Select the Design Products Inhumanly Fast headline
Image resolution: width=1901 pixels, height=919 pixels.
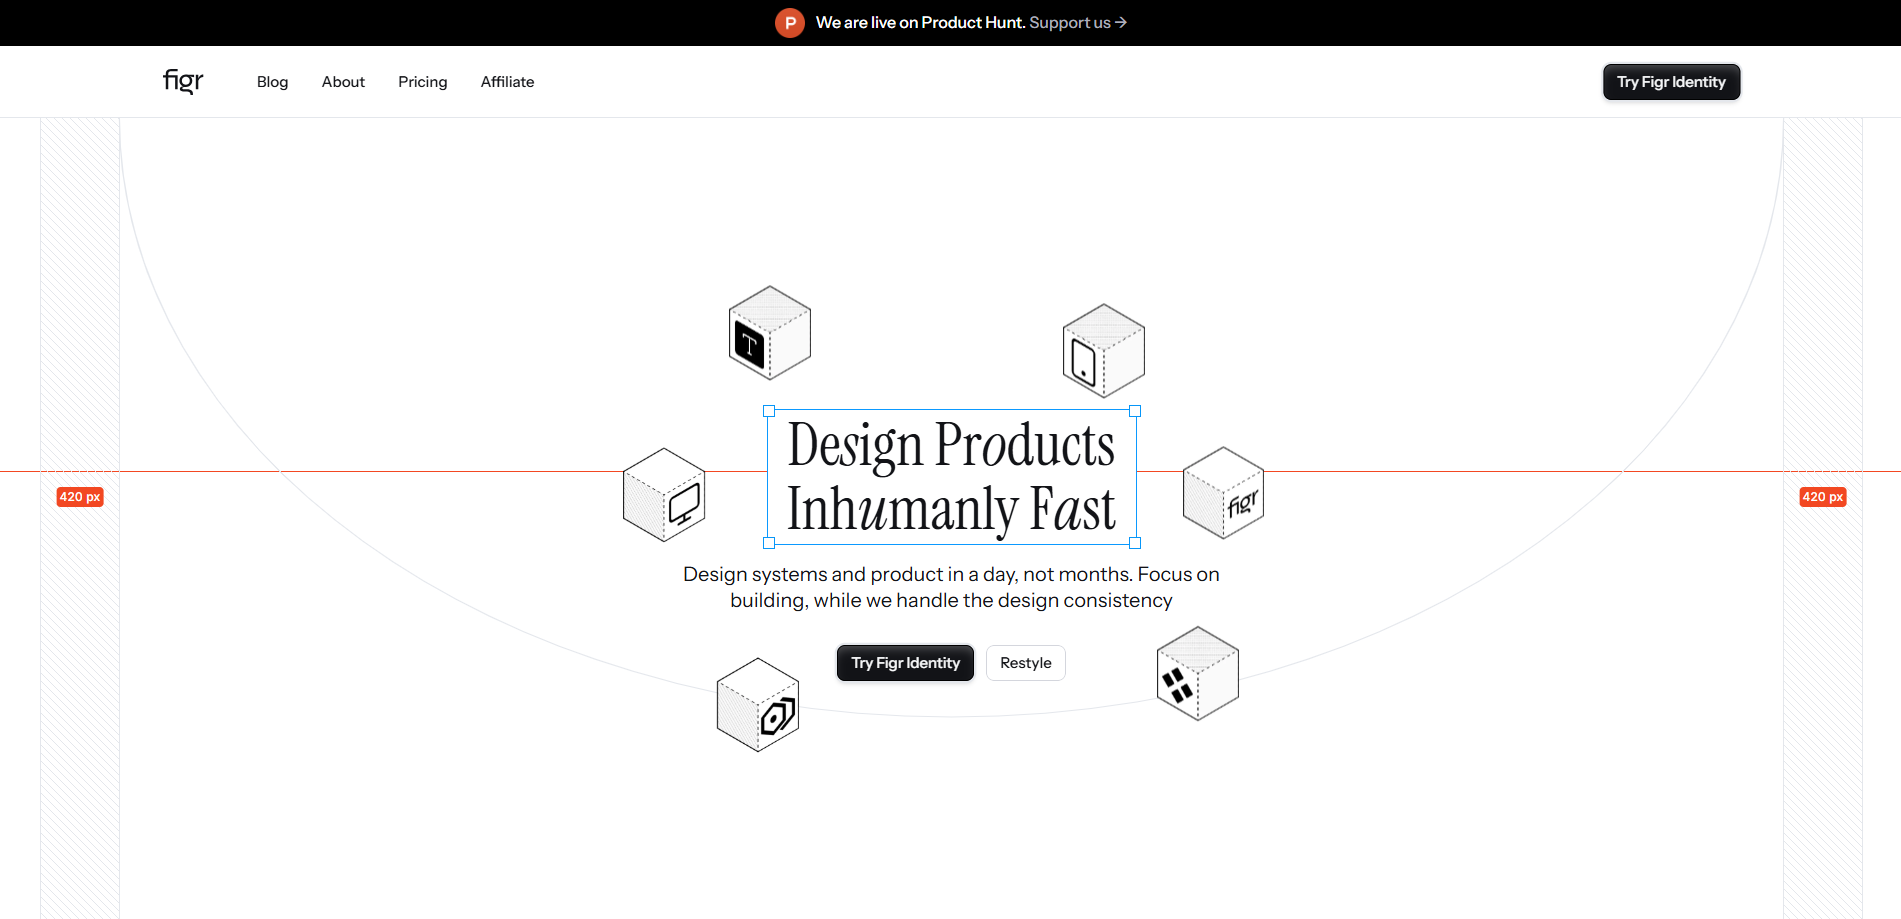(951, 477)
